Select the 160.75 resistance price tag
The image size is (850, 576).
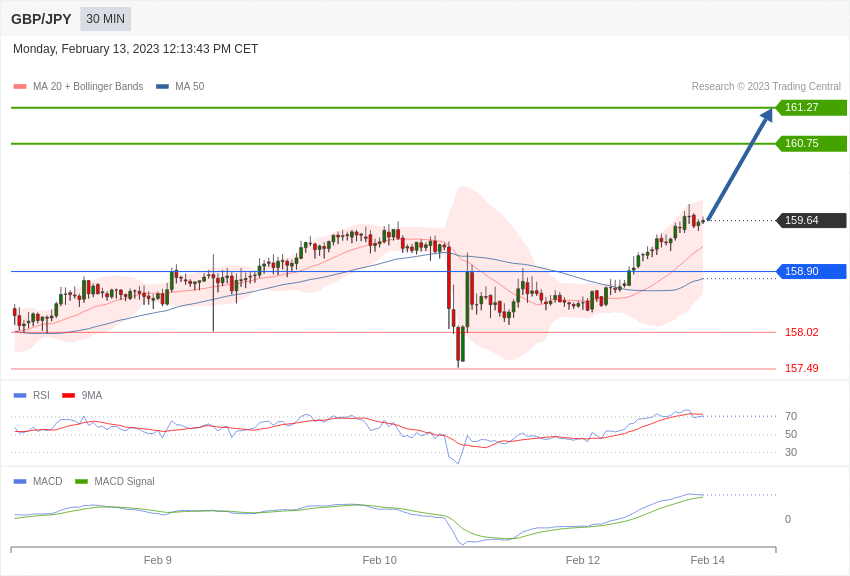(x=812, y=144)
